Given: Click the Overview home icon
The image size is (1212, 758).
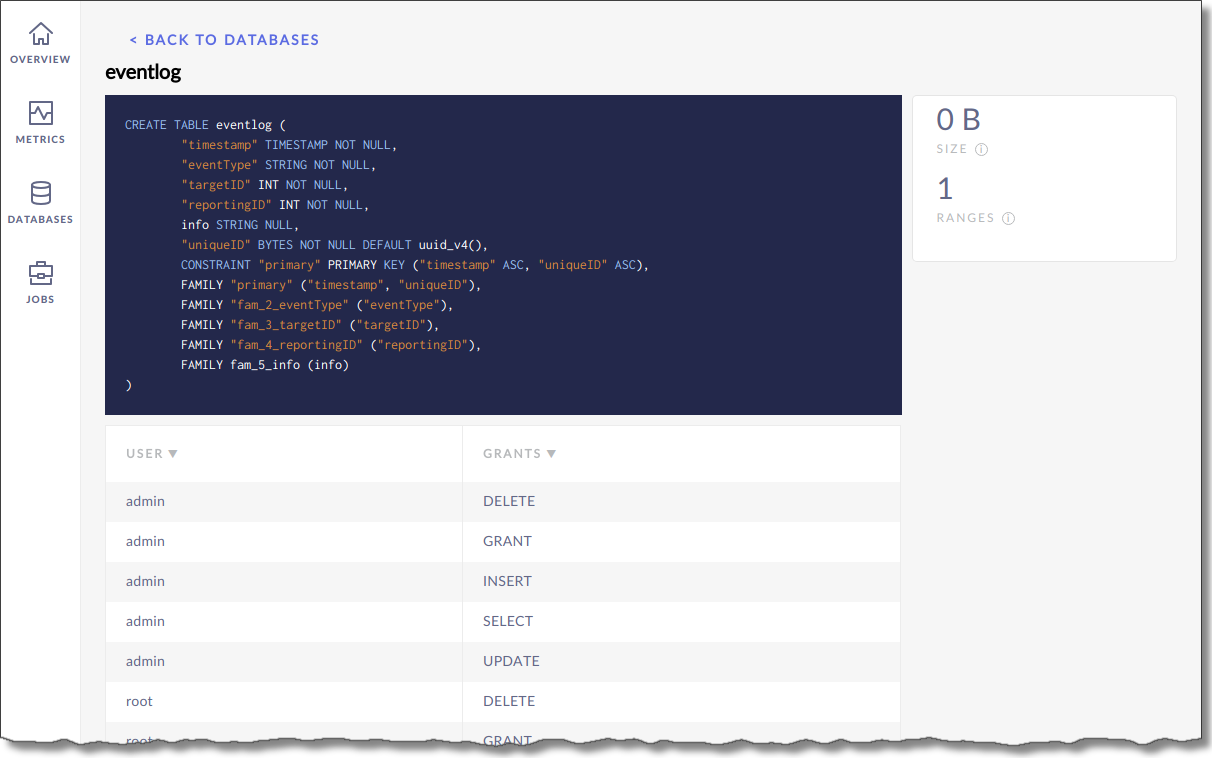Looking at the screenshot, I should (40, 34).
